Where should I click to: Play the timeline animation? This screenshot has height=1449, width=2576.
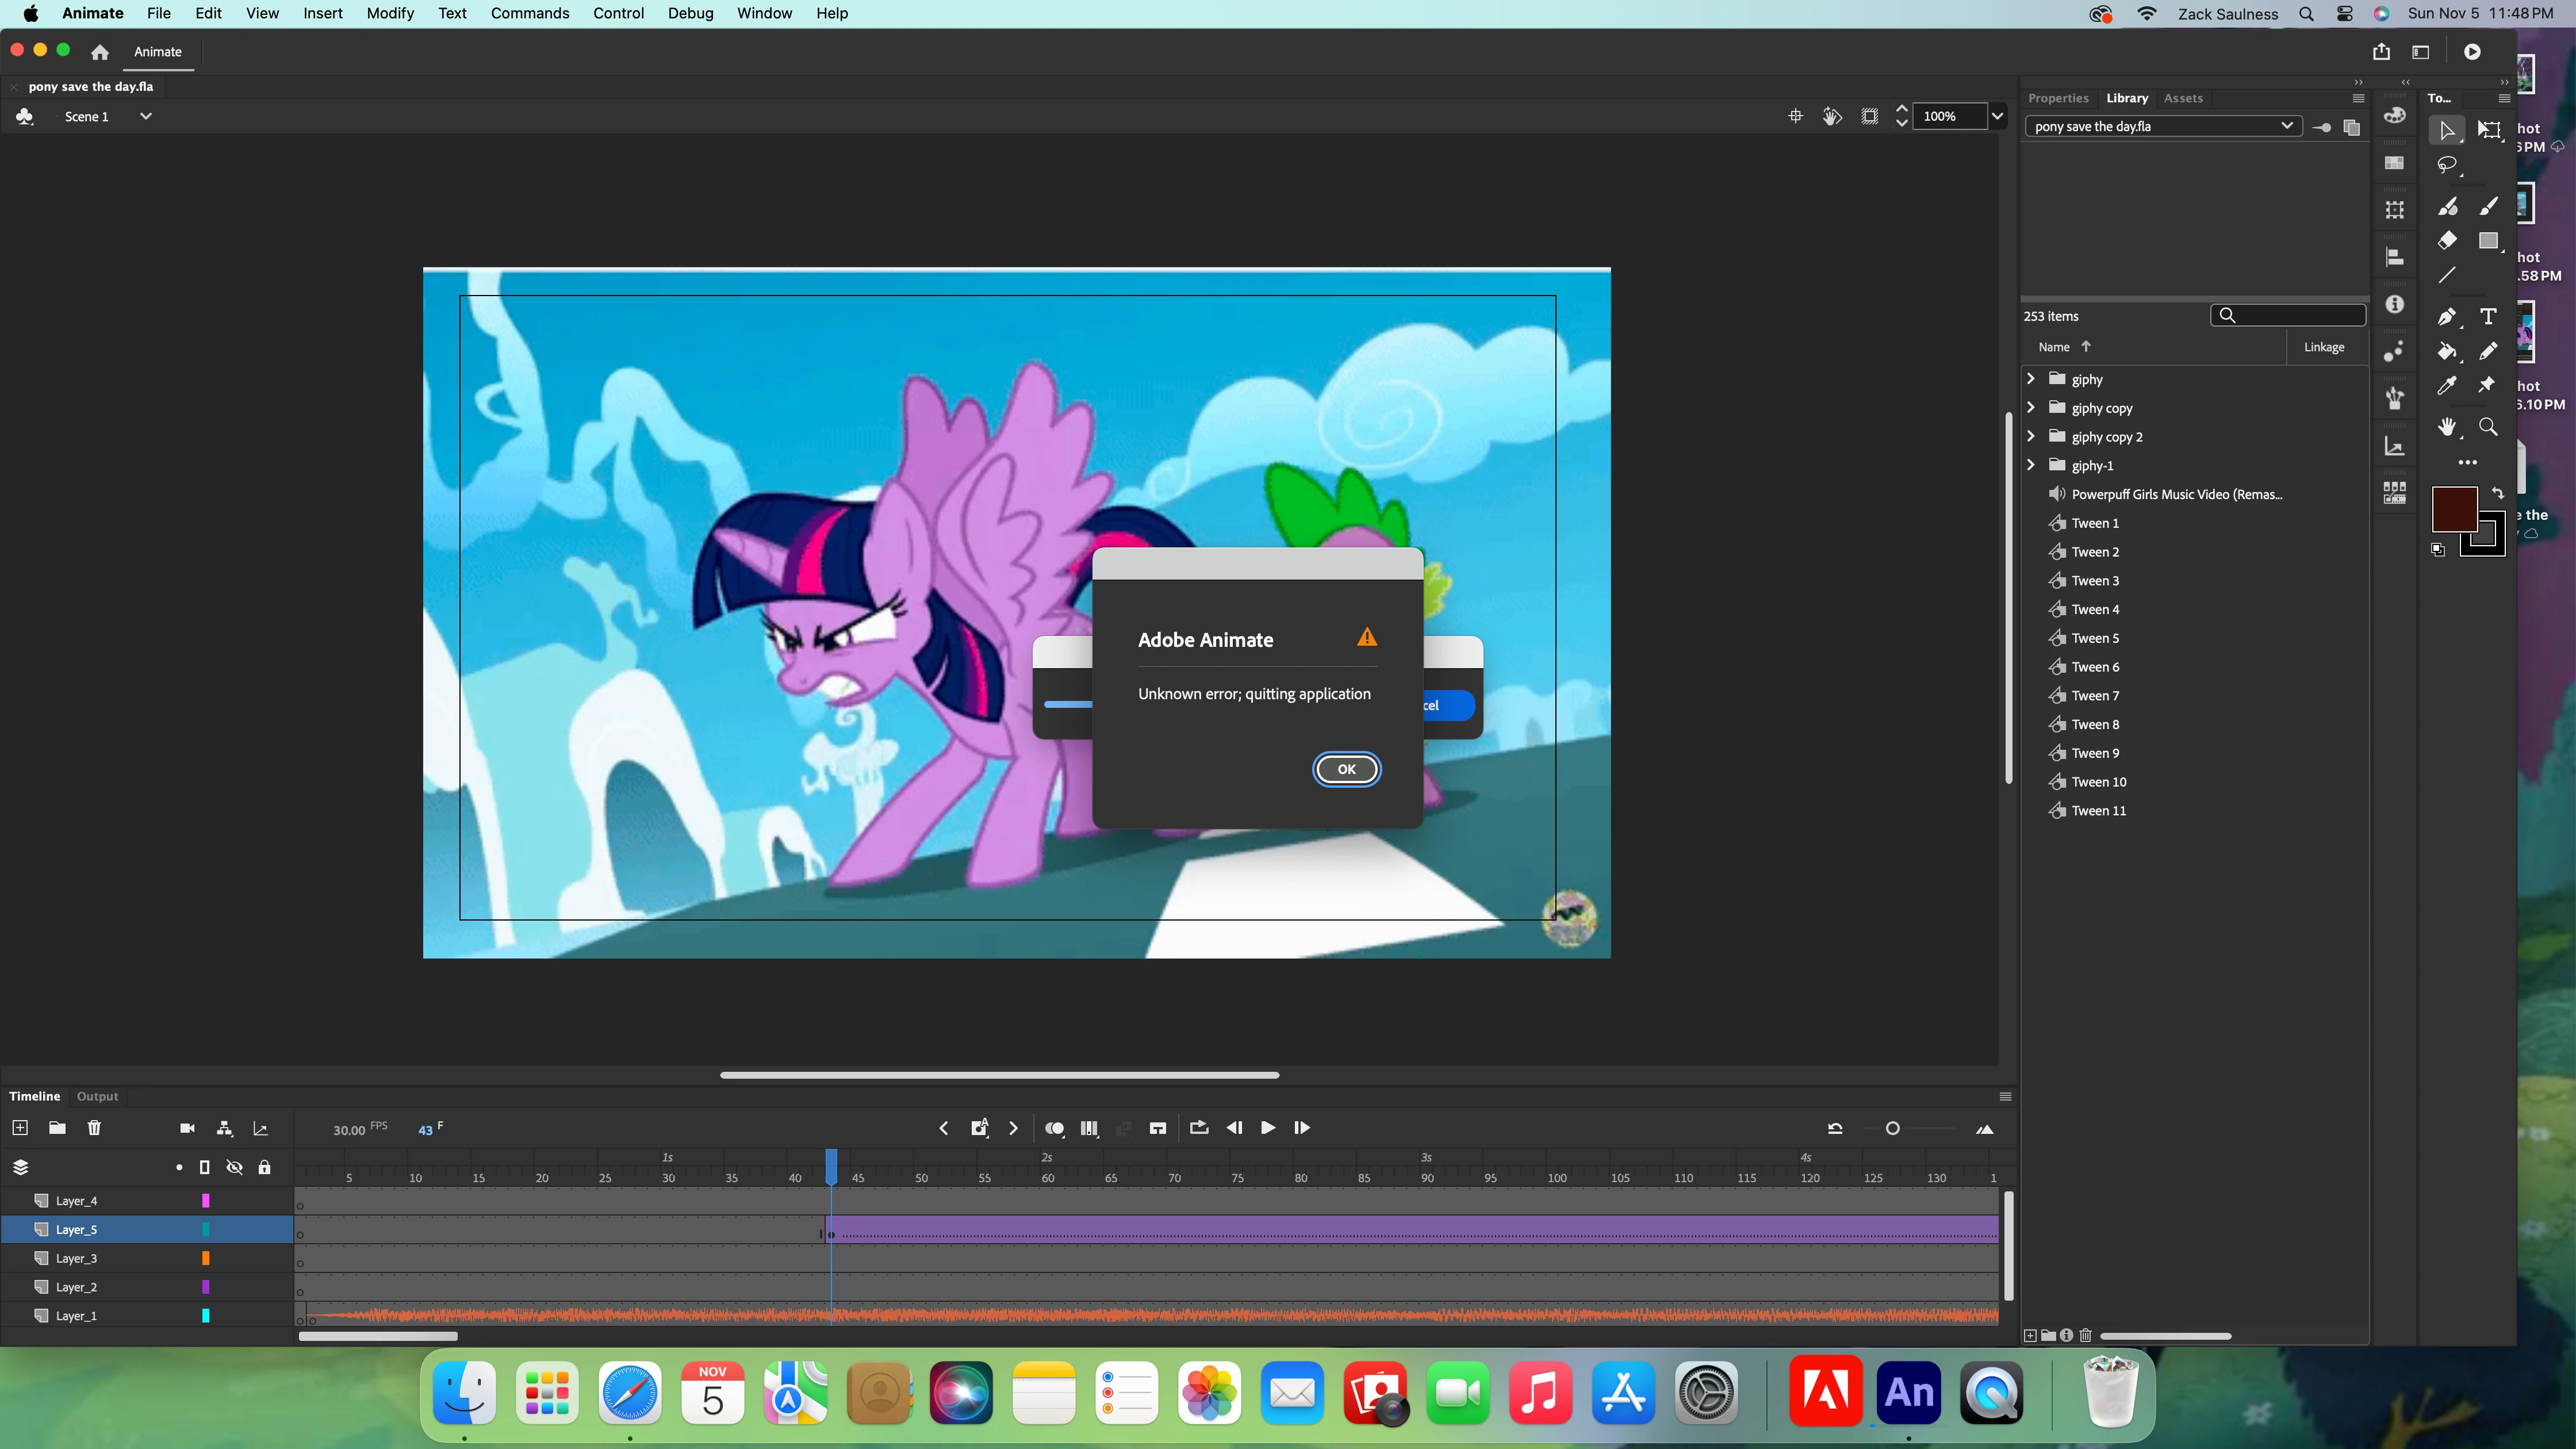(1267, 1128)
